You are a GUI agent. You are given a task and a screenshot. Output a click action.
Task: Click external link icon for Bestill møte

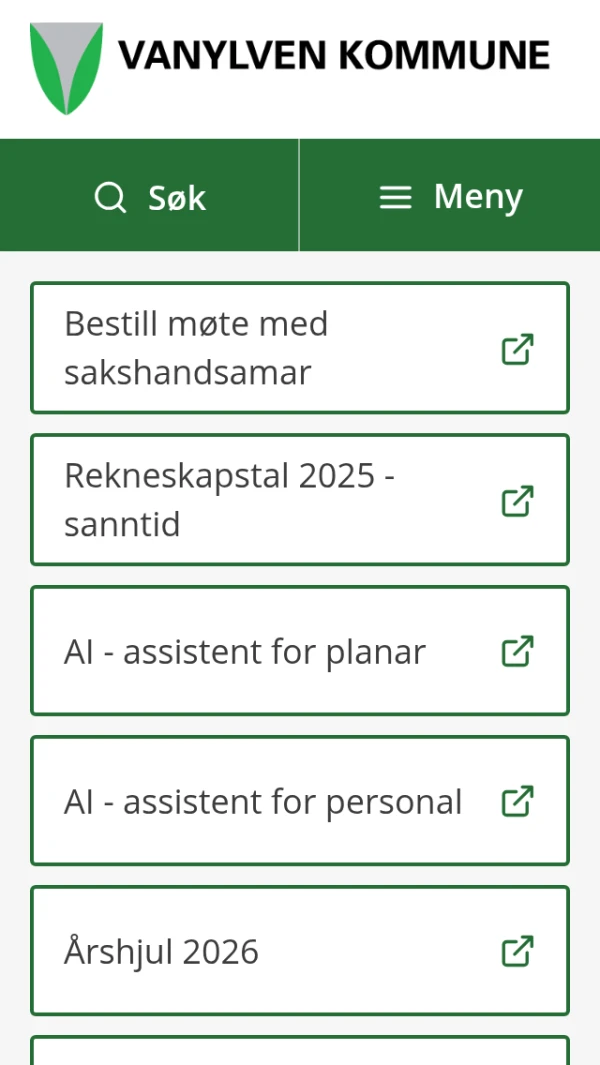517,350
